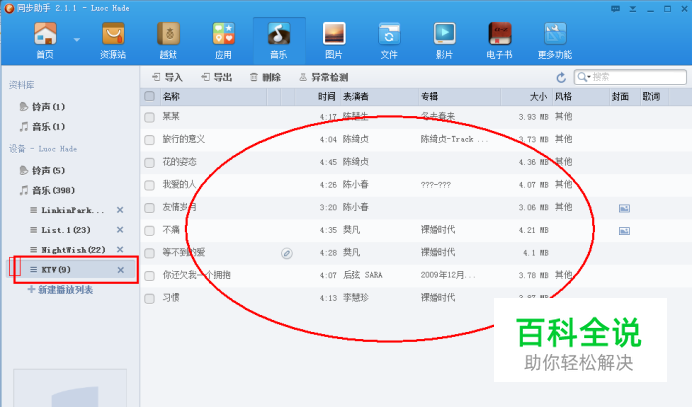Open the LinkinPark playlist
692x407 pixels.
tap(67, 210)
